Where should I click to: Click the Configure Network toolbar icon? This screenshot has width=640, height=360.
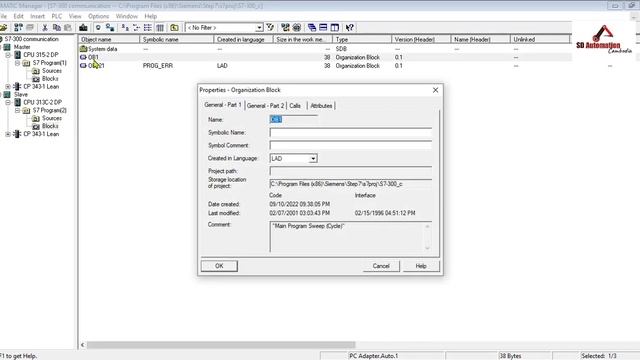click(285, 27)
